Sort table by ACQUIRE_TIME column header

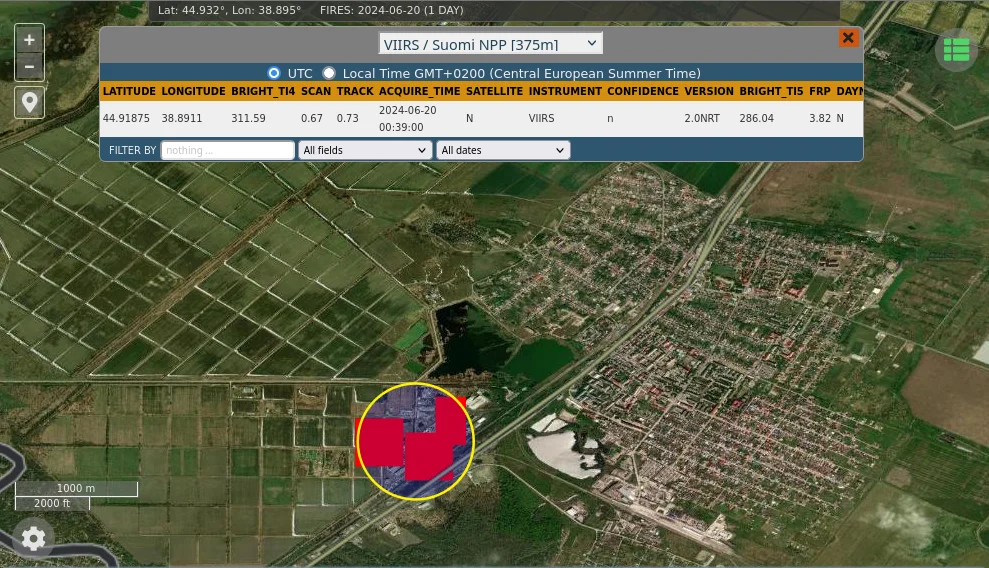[x=419, y=91]
